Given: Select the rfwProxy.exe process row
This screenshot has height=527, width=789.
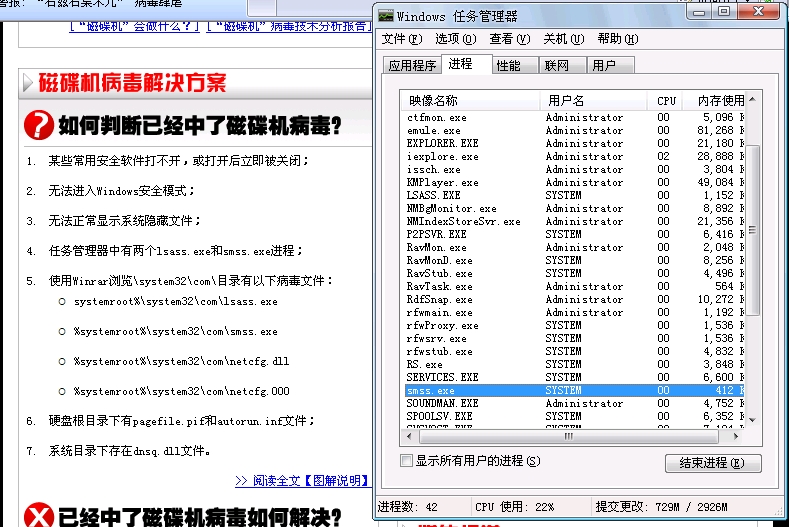Looking at the screenshot, I should (574, 326).
